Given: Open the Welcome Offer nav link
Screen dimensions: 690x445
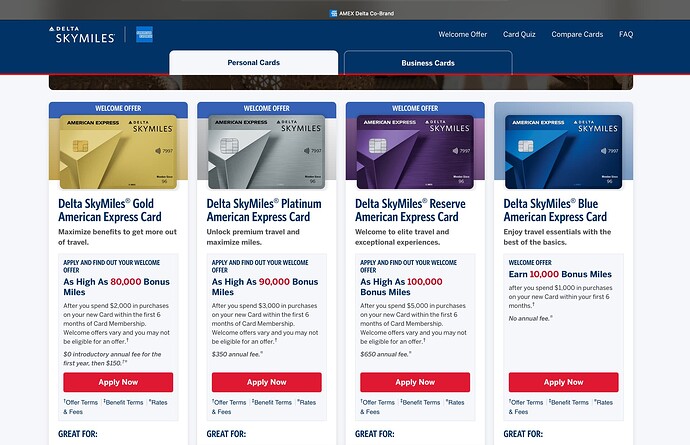Looking at the screenshot, I should (462, 34).
